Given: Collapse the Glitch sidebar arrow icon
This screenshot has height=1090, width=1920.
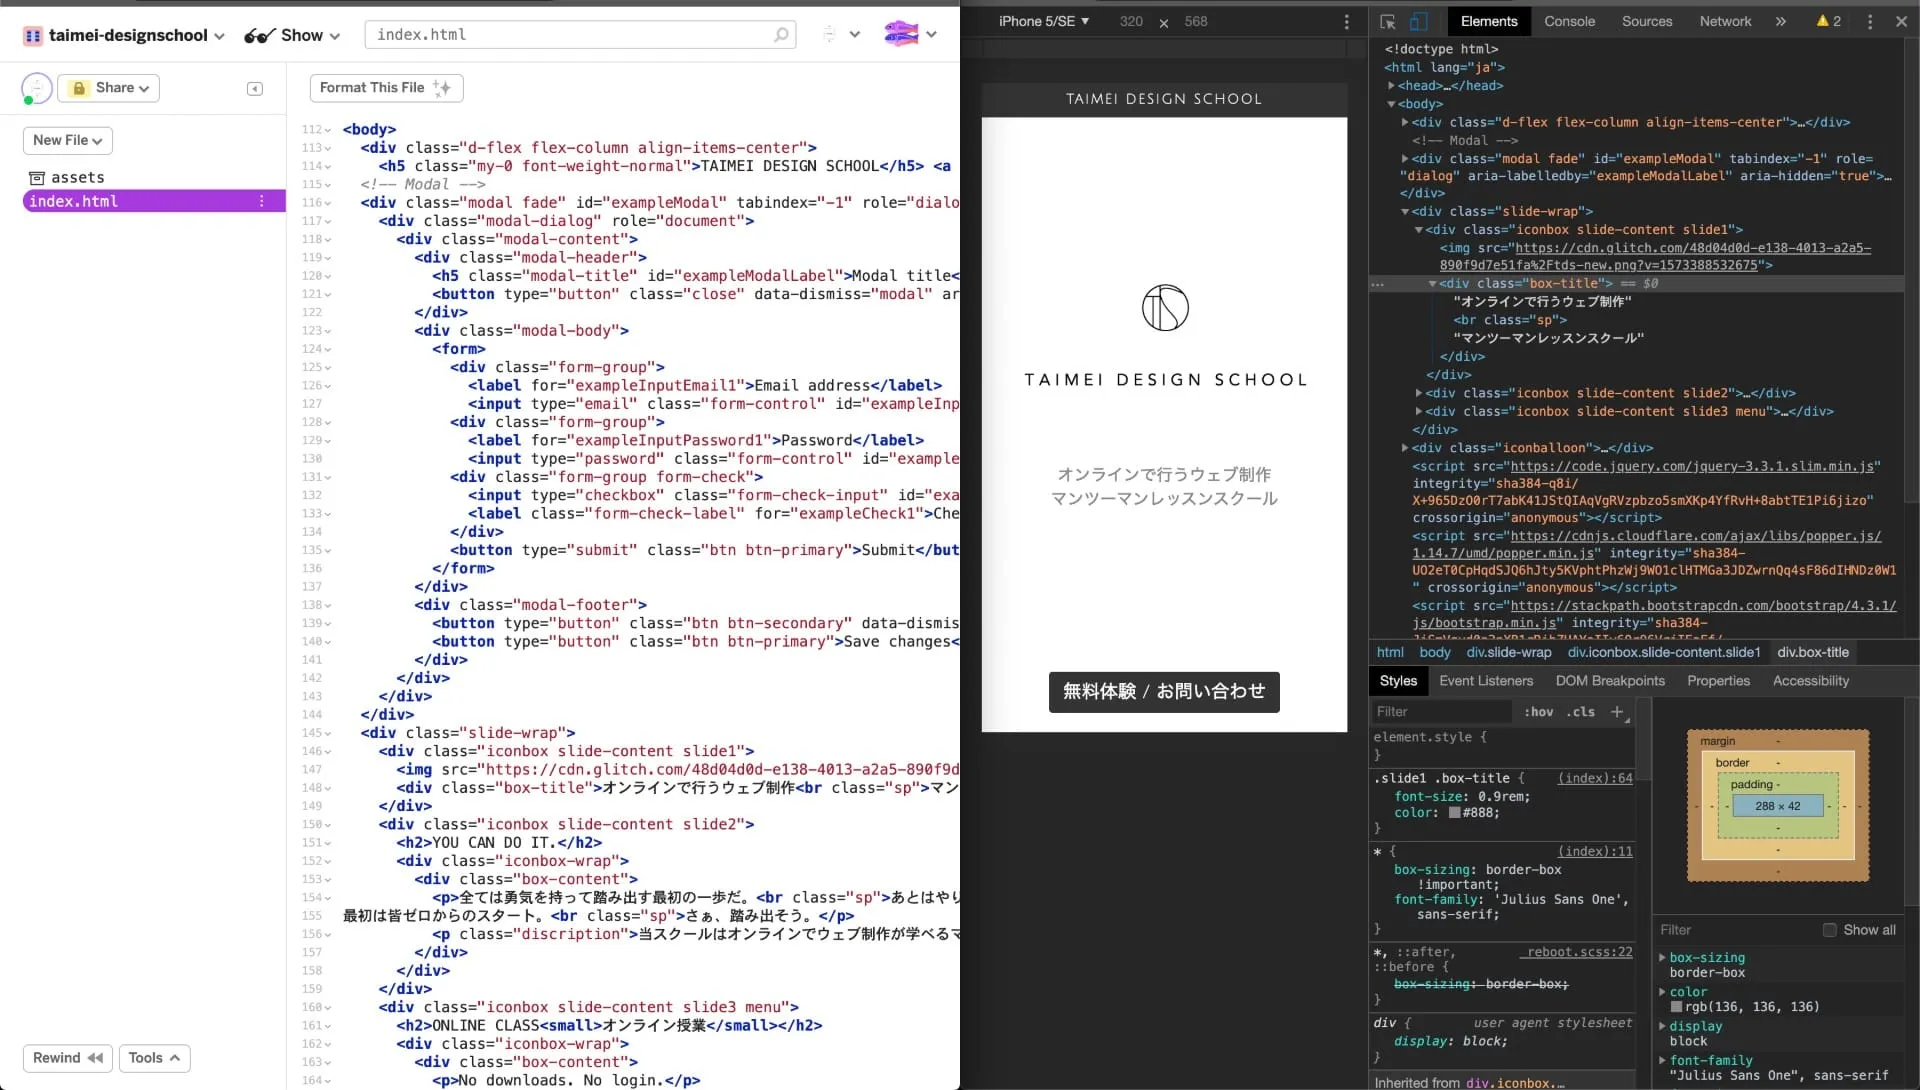Looking at the screenshot, I should click(x=255, y=89).
